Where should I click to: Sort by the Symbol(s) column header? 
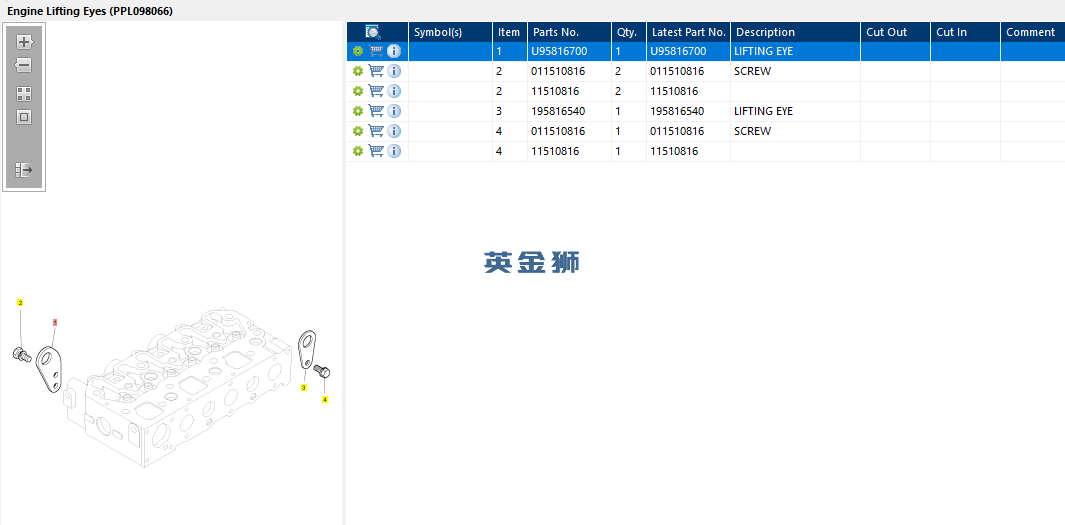pos(450,32)
